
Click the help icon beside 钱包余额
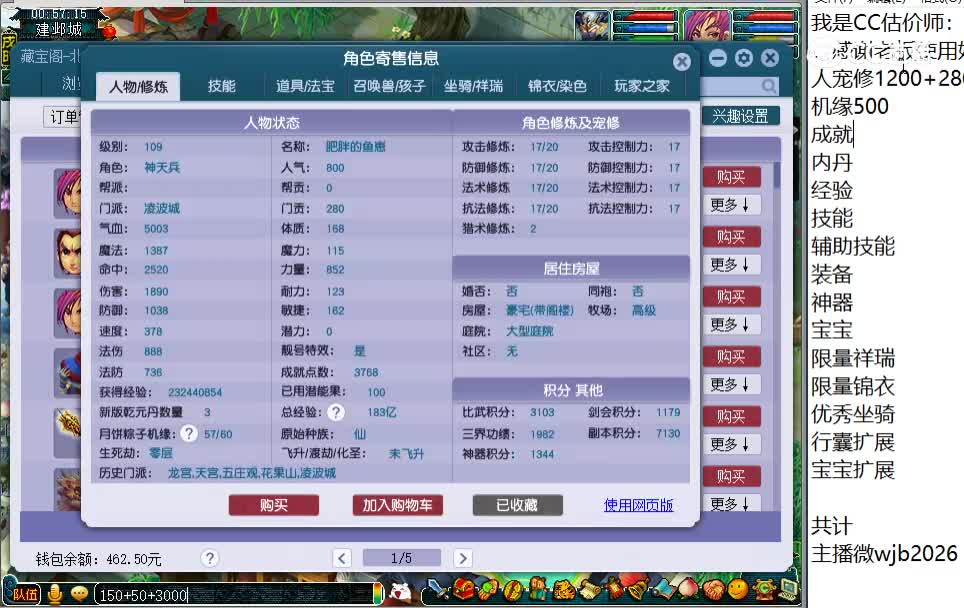coord(210,558)
